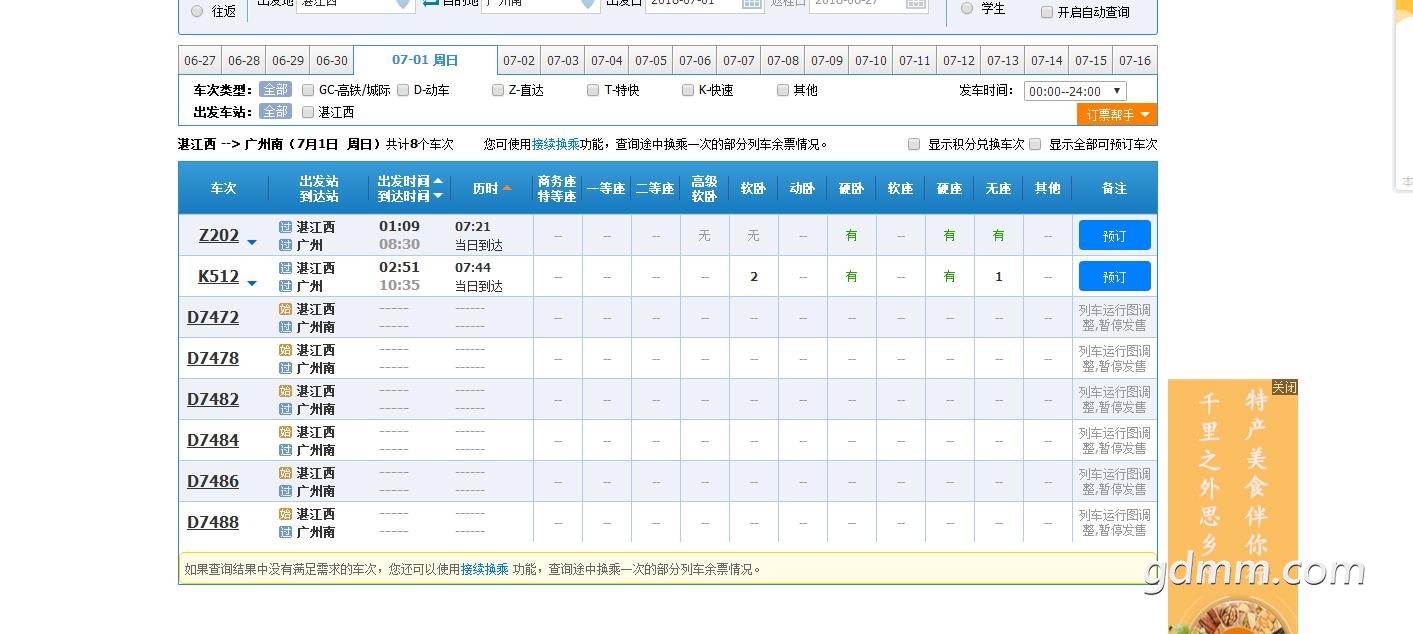
Task: Select the 07-02 date tab
Action: click(519, 60)
